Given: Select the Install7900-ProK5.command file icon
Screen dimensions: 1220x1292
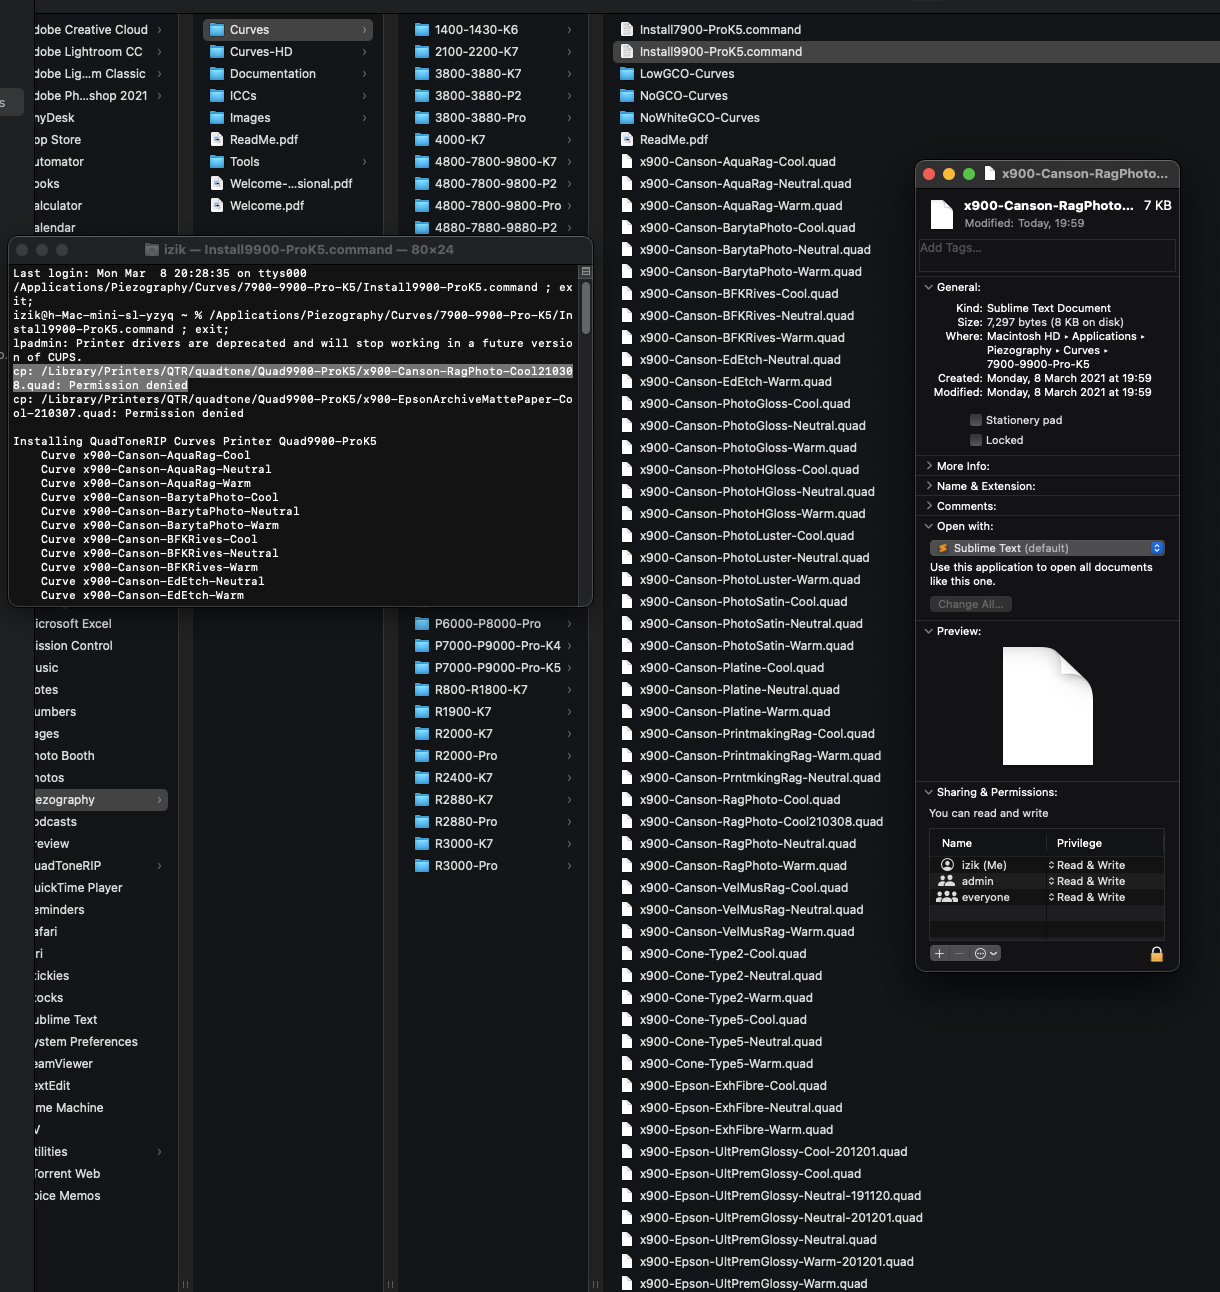Looking at the screenshot, I should [627, 30].
